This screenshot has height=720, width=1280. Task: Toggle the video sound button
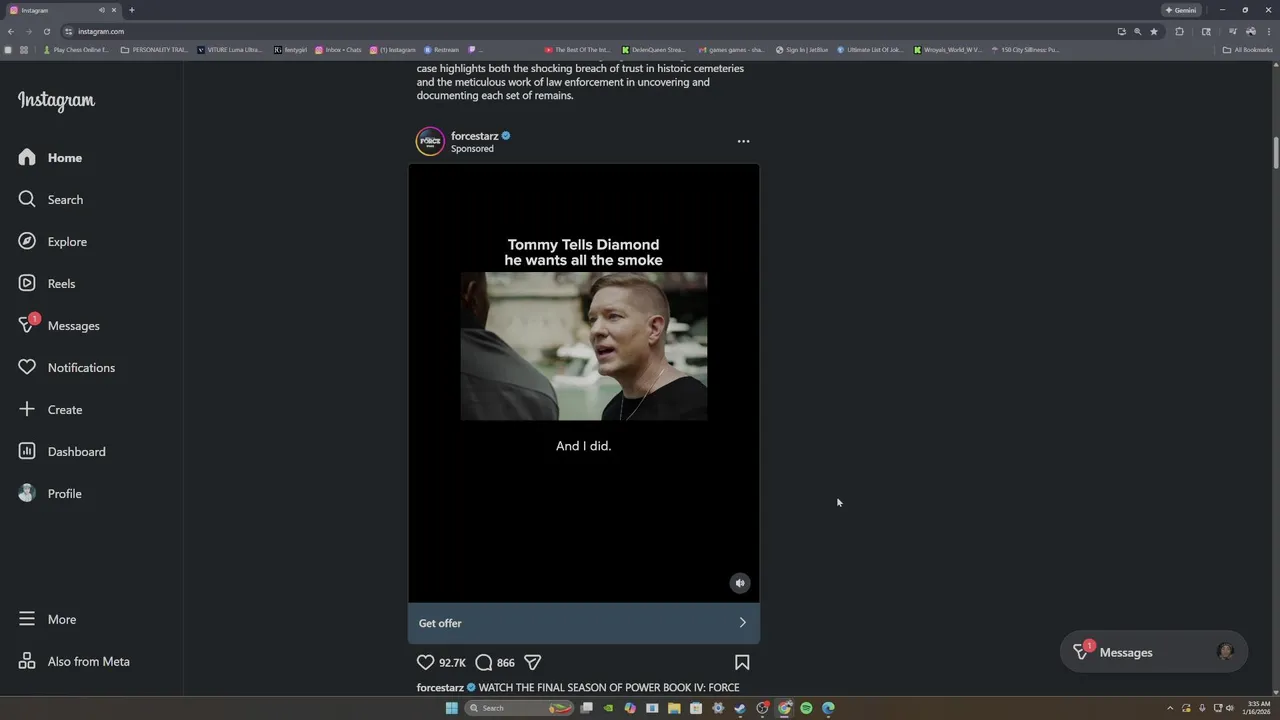click(x=740, y=583)
